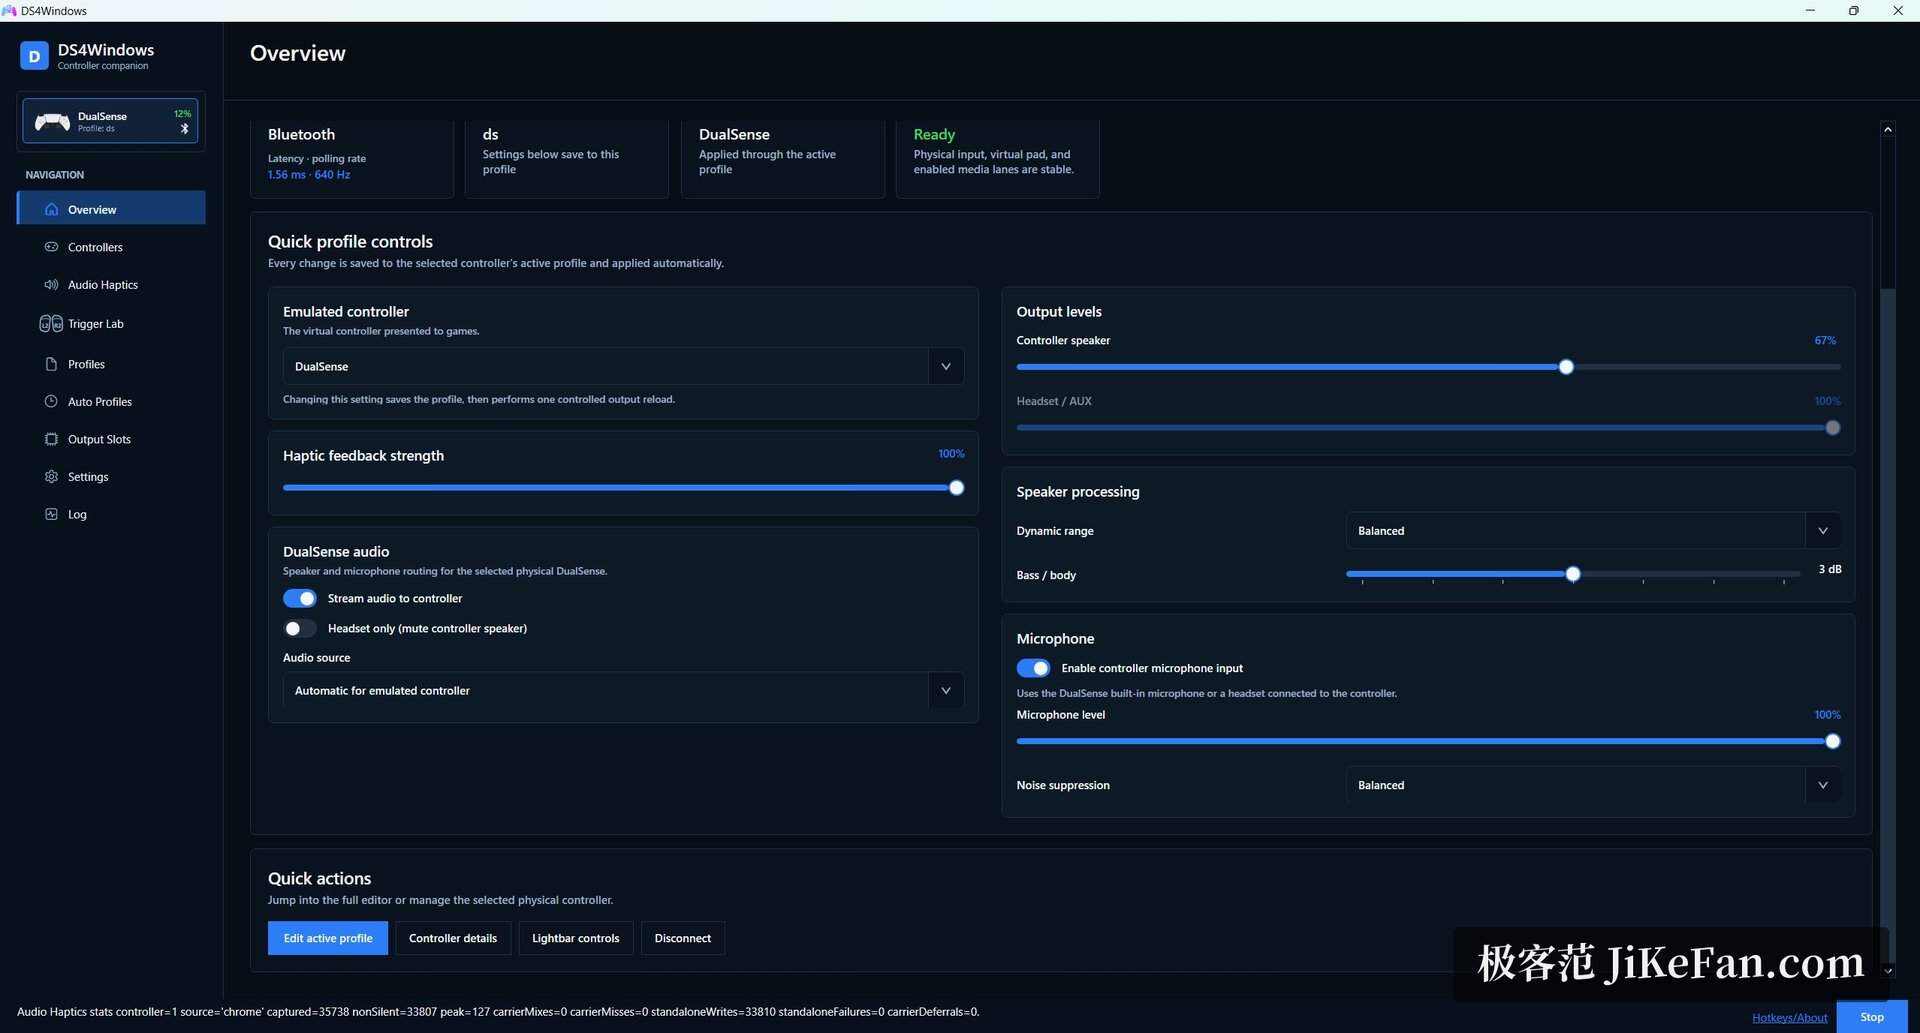
Task: Click the Bass / body slider handle
Action: tap(1573, 574)
